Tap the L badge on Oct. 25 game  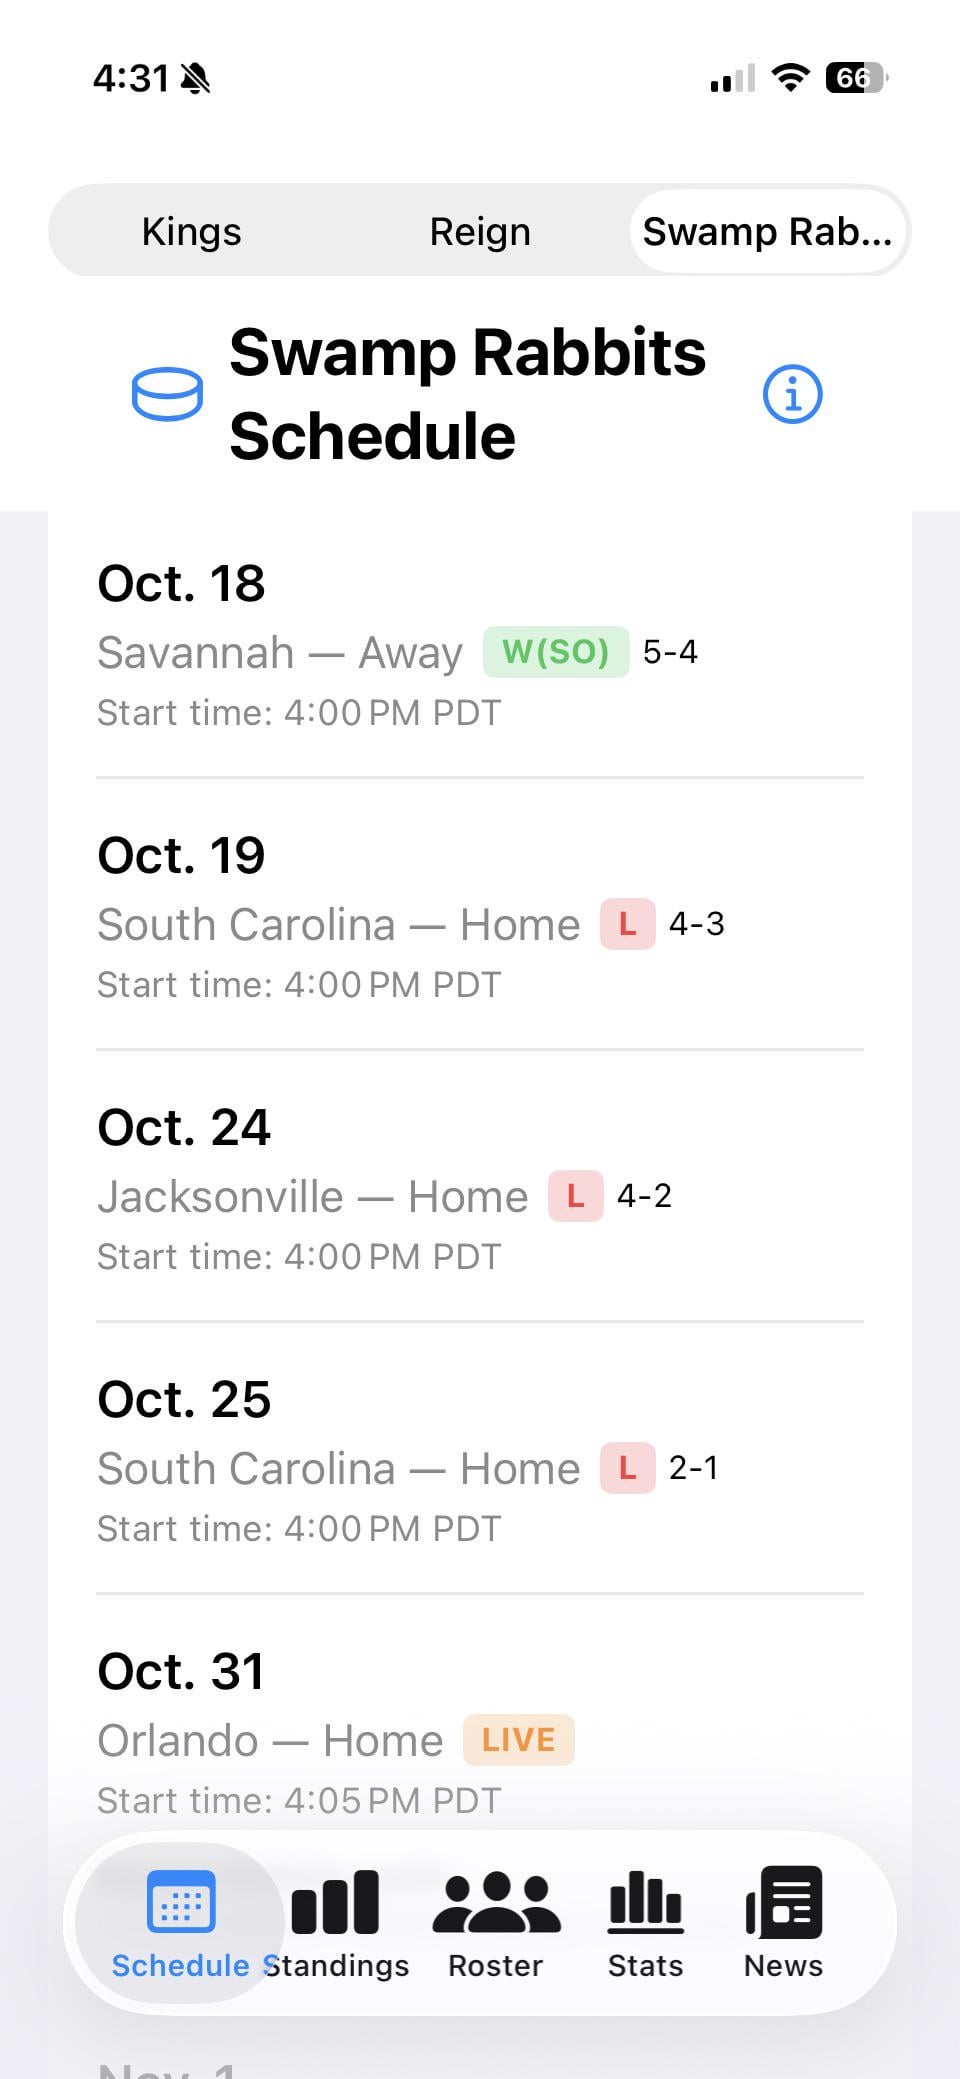point(627,1468)
